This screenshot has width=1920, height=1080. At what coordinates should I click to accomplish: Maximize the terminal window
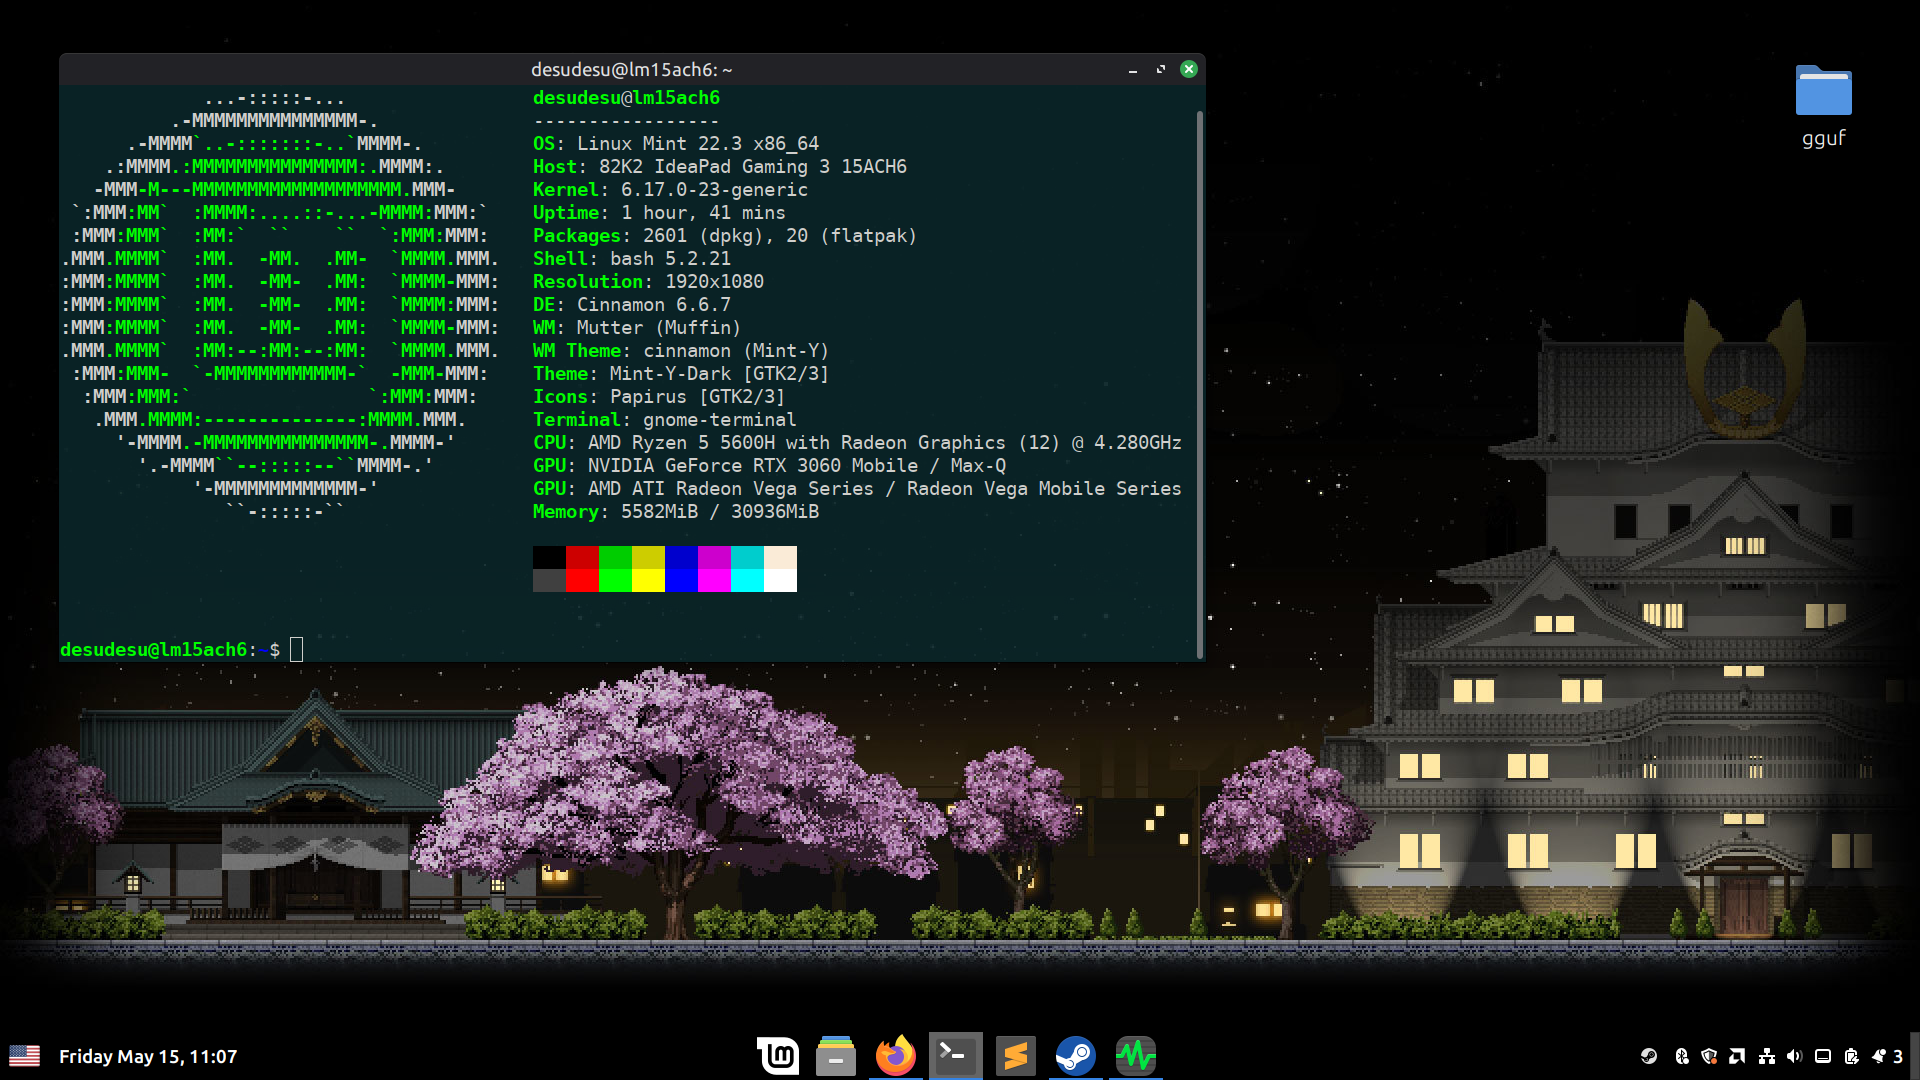click(x=1161, y=70)
